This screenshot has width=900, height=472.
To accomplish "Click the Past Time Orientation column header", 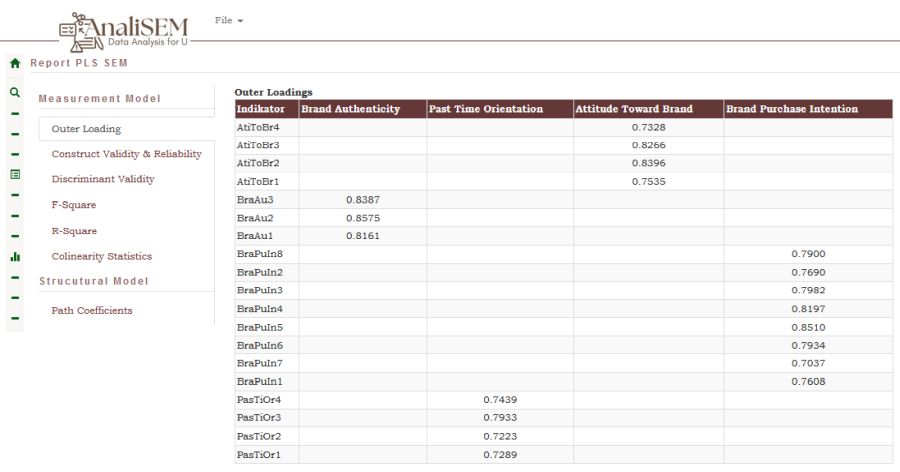I will point(486,109).
